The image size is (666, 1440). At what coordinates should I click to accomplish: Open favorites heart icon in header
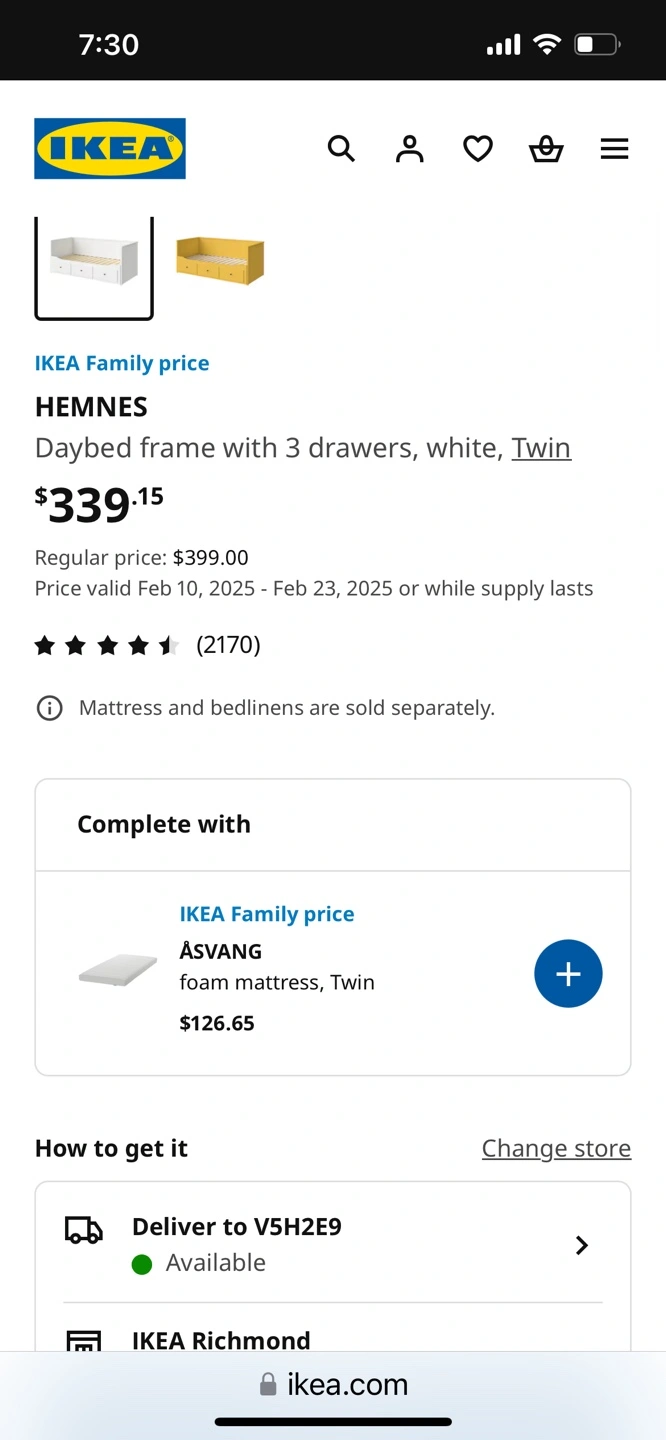click(478, 149)
